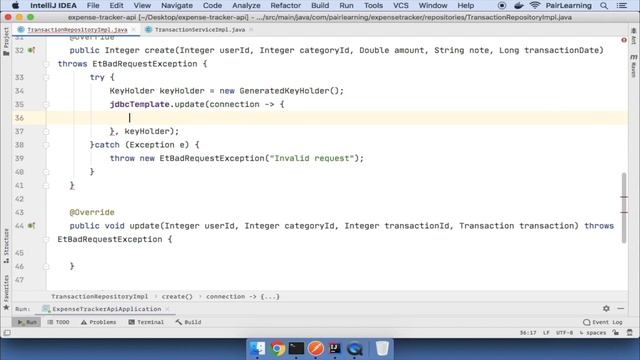Click create() in the breadcrumbs
Viewport: 640px width, 360px height.
pyautogui.click(x=177, y=296)
